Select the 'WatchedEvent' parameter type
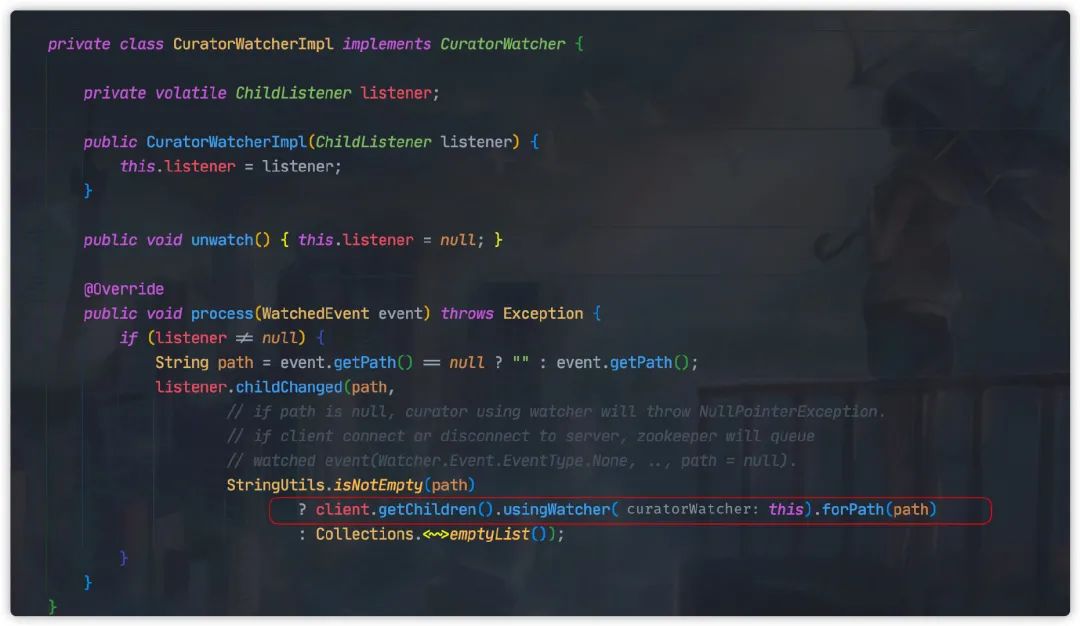Screen dimensions: 1080x626 coord(315,314)
